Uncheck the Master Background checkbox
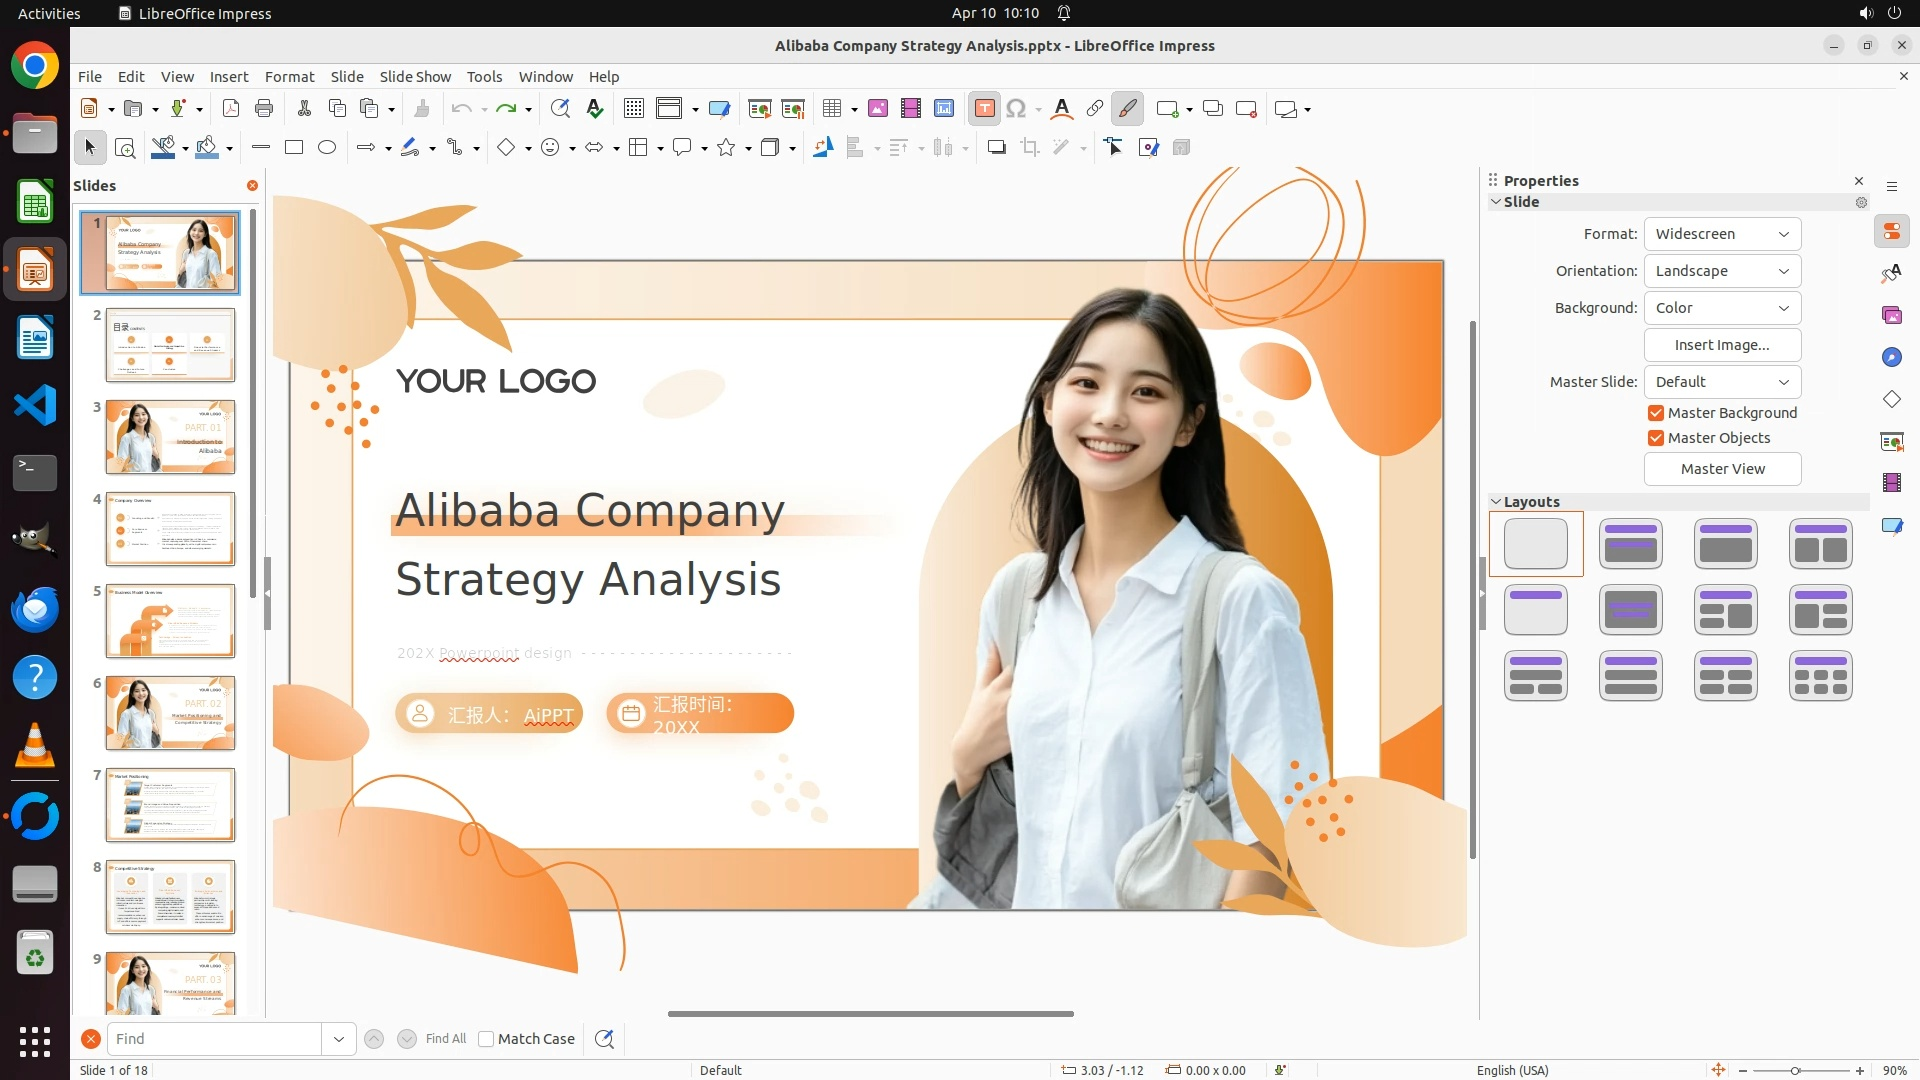This screenshot has height=1080, width=1920. point(1656,413)
